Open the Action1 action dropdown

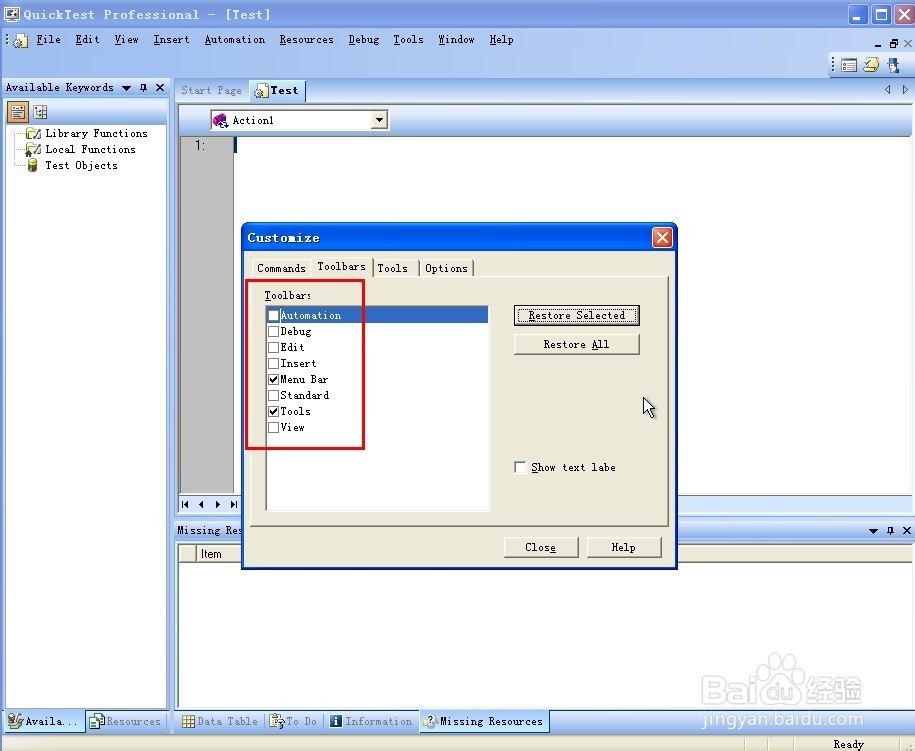[x=379, y=120]
